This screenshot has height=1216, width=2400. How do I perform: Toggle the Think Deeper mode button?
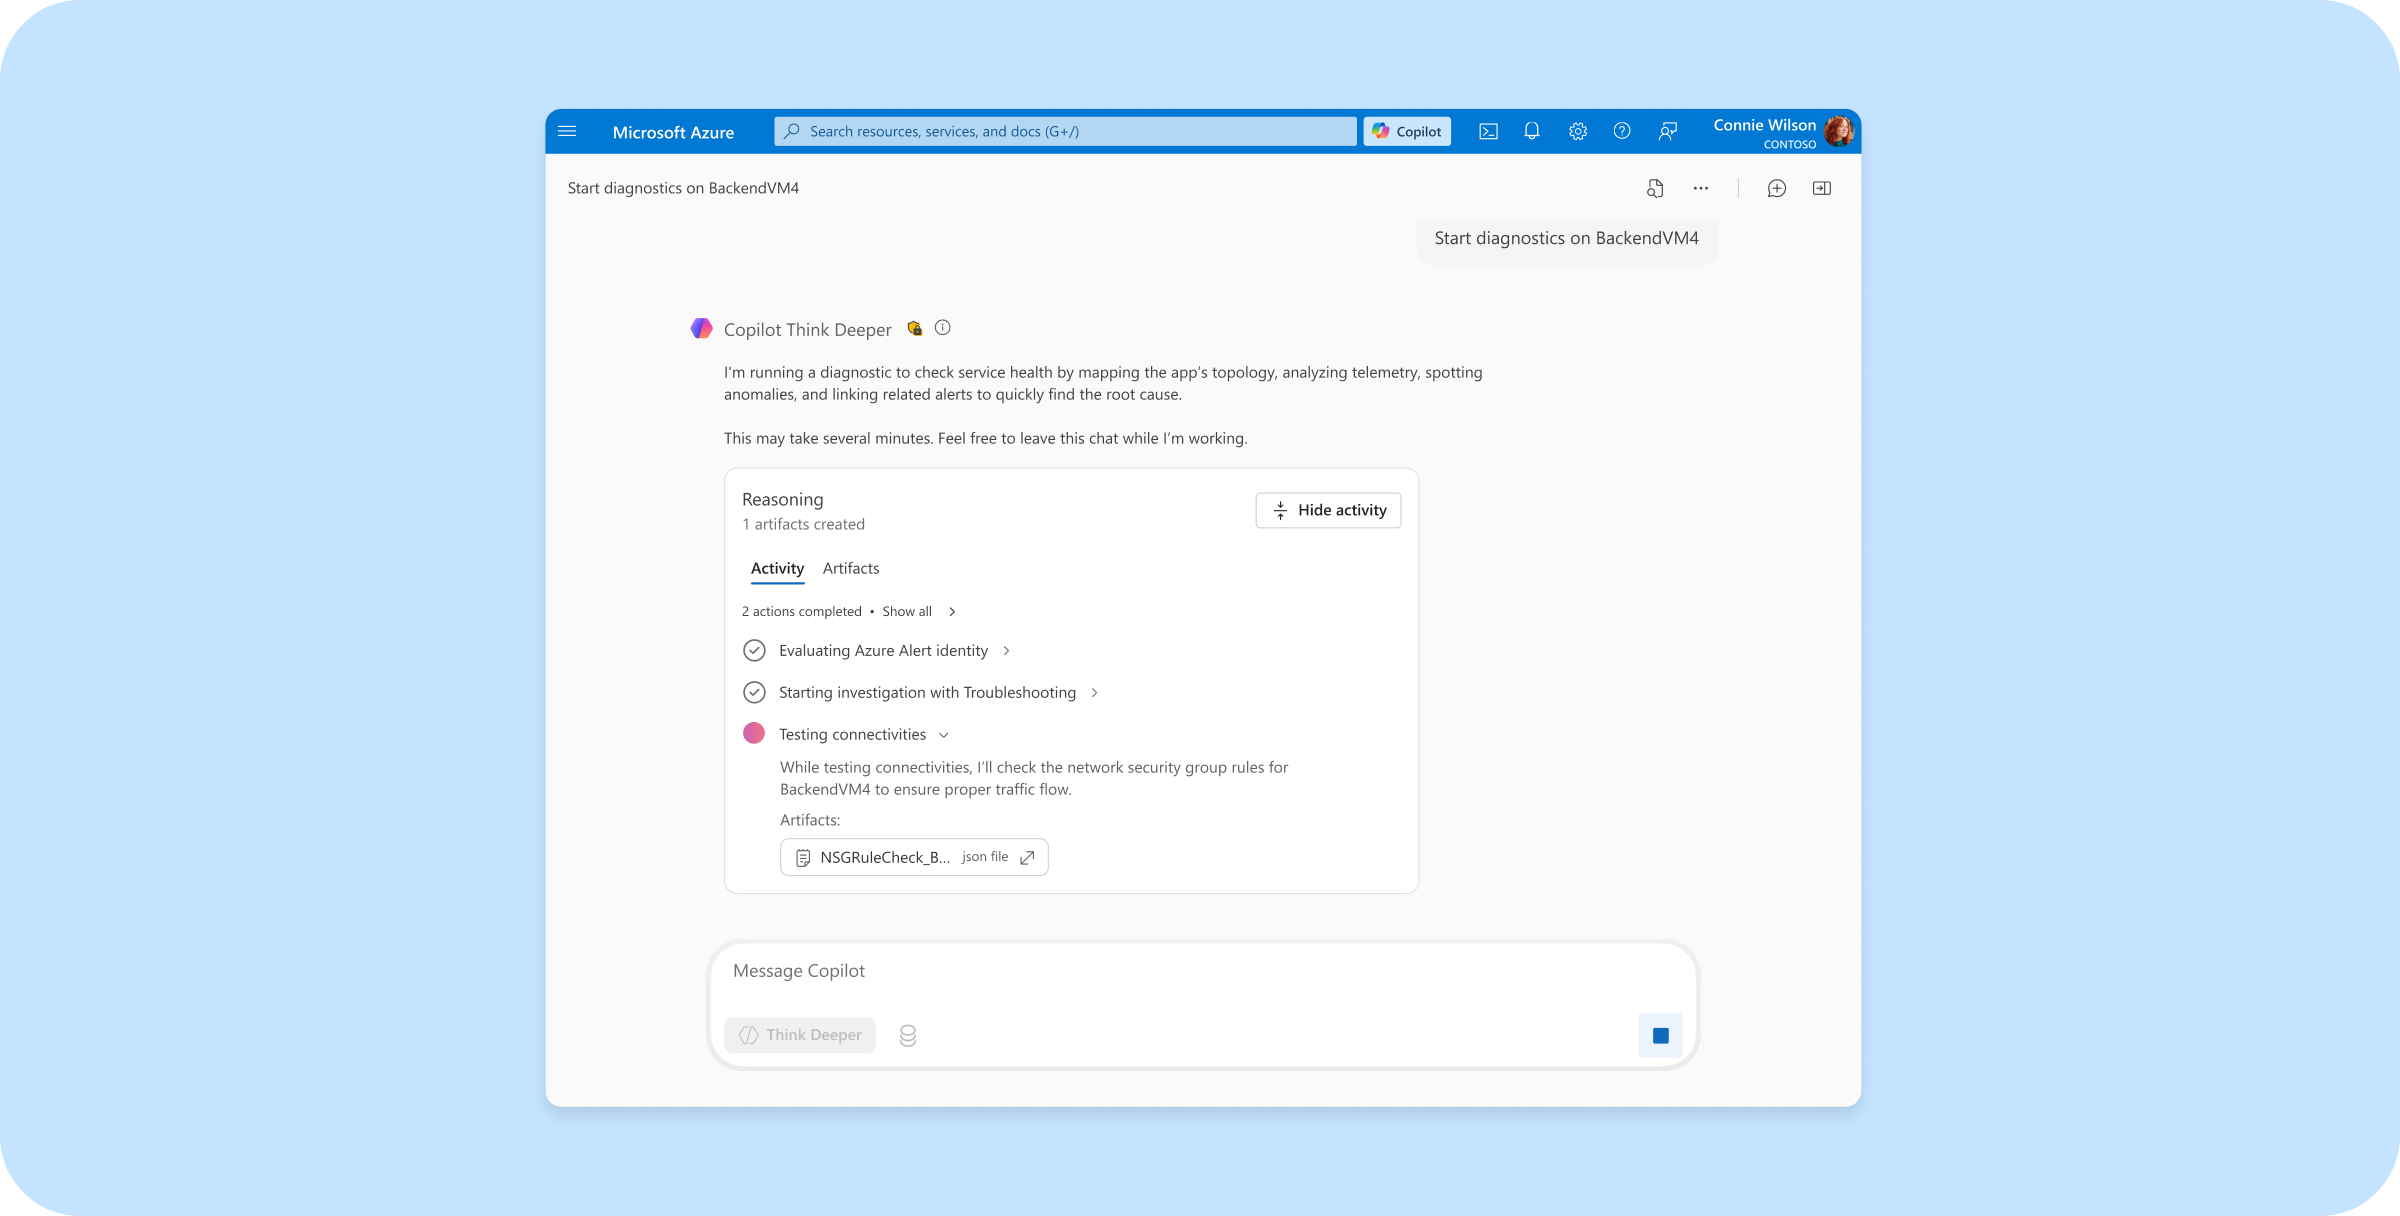click(x=800, y=1035)
